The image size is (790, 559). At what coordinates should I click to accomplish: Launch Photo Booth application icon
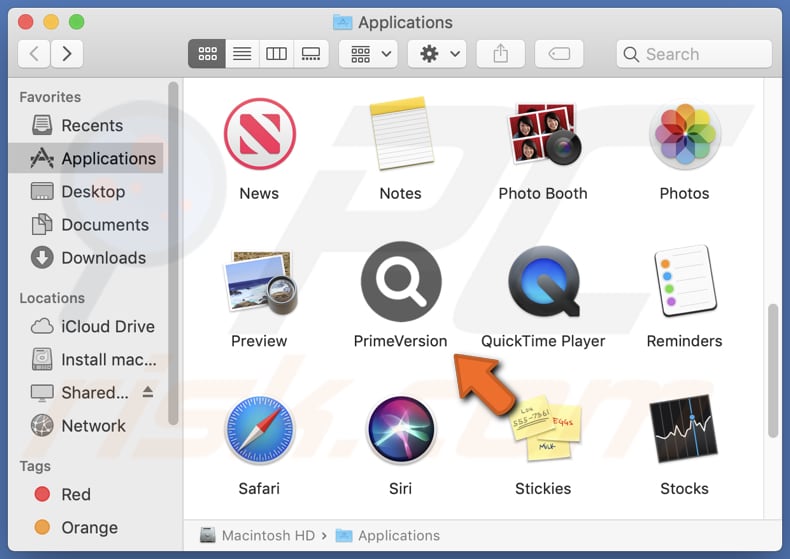point(543,134)
